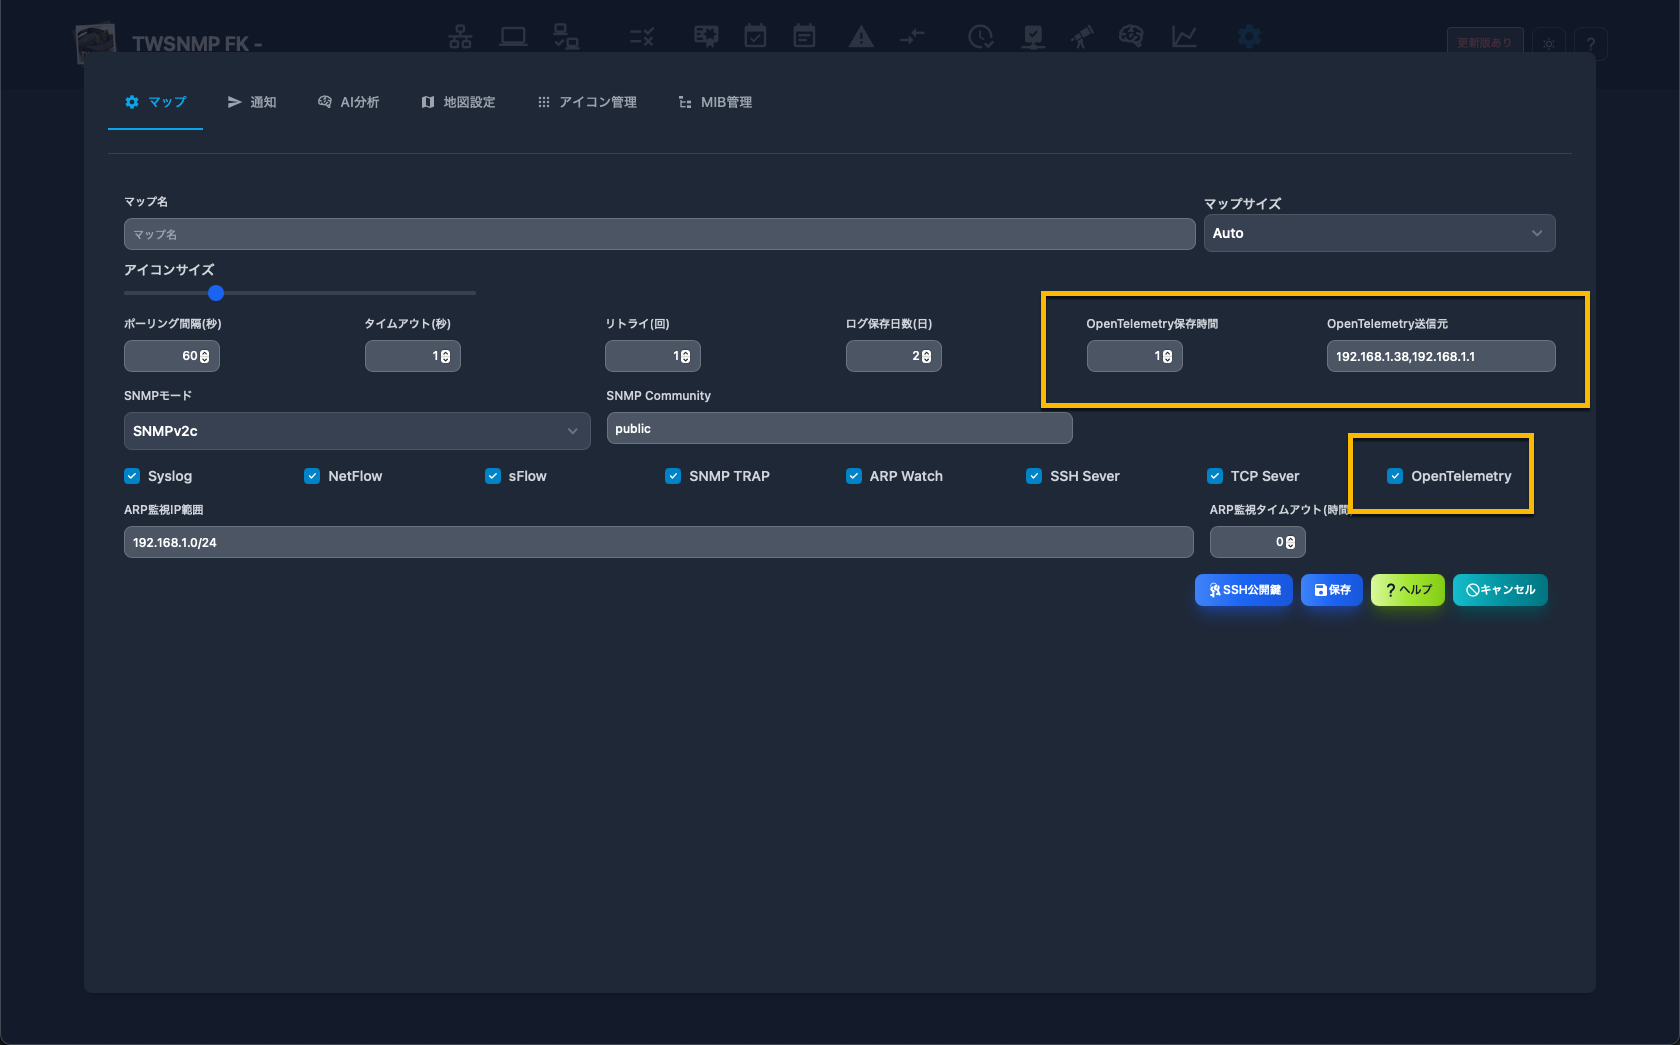This screenshot has height=1045, width=1680.
Task: Click the blue 保存 save button
Action: [x=1332, y=590]
